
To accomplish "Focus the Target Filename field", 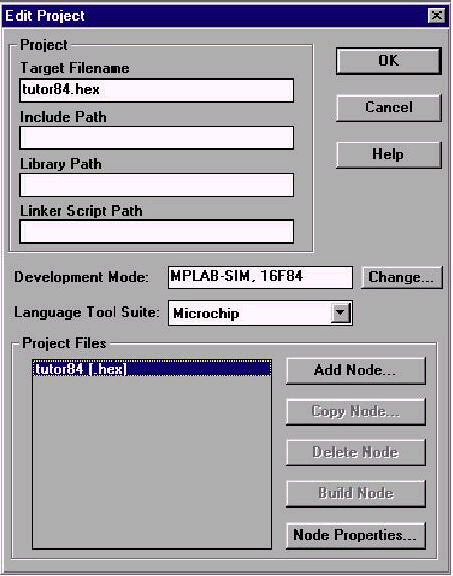I will pos(157,90).
